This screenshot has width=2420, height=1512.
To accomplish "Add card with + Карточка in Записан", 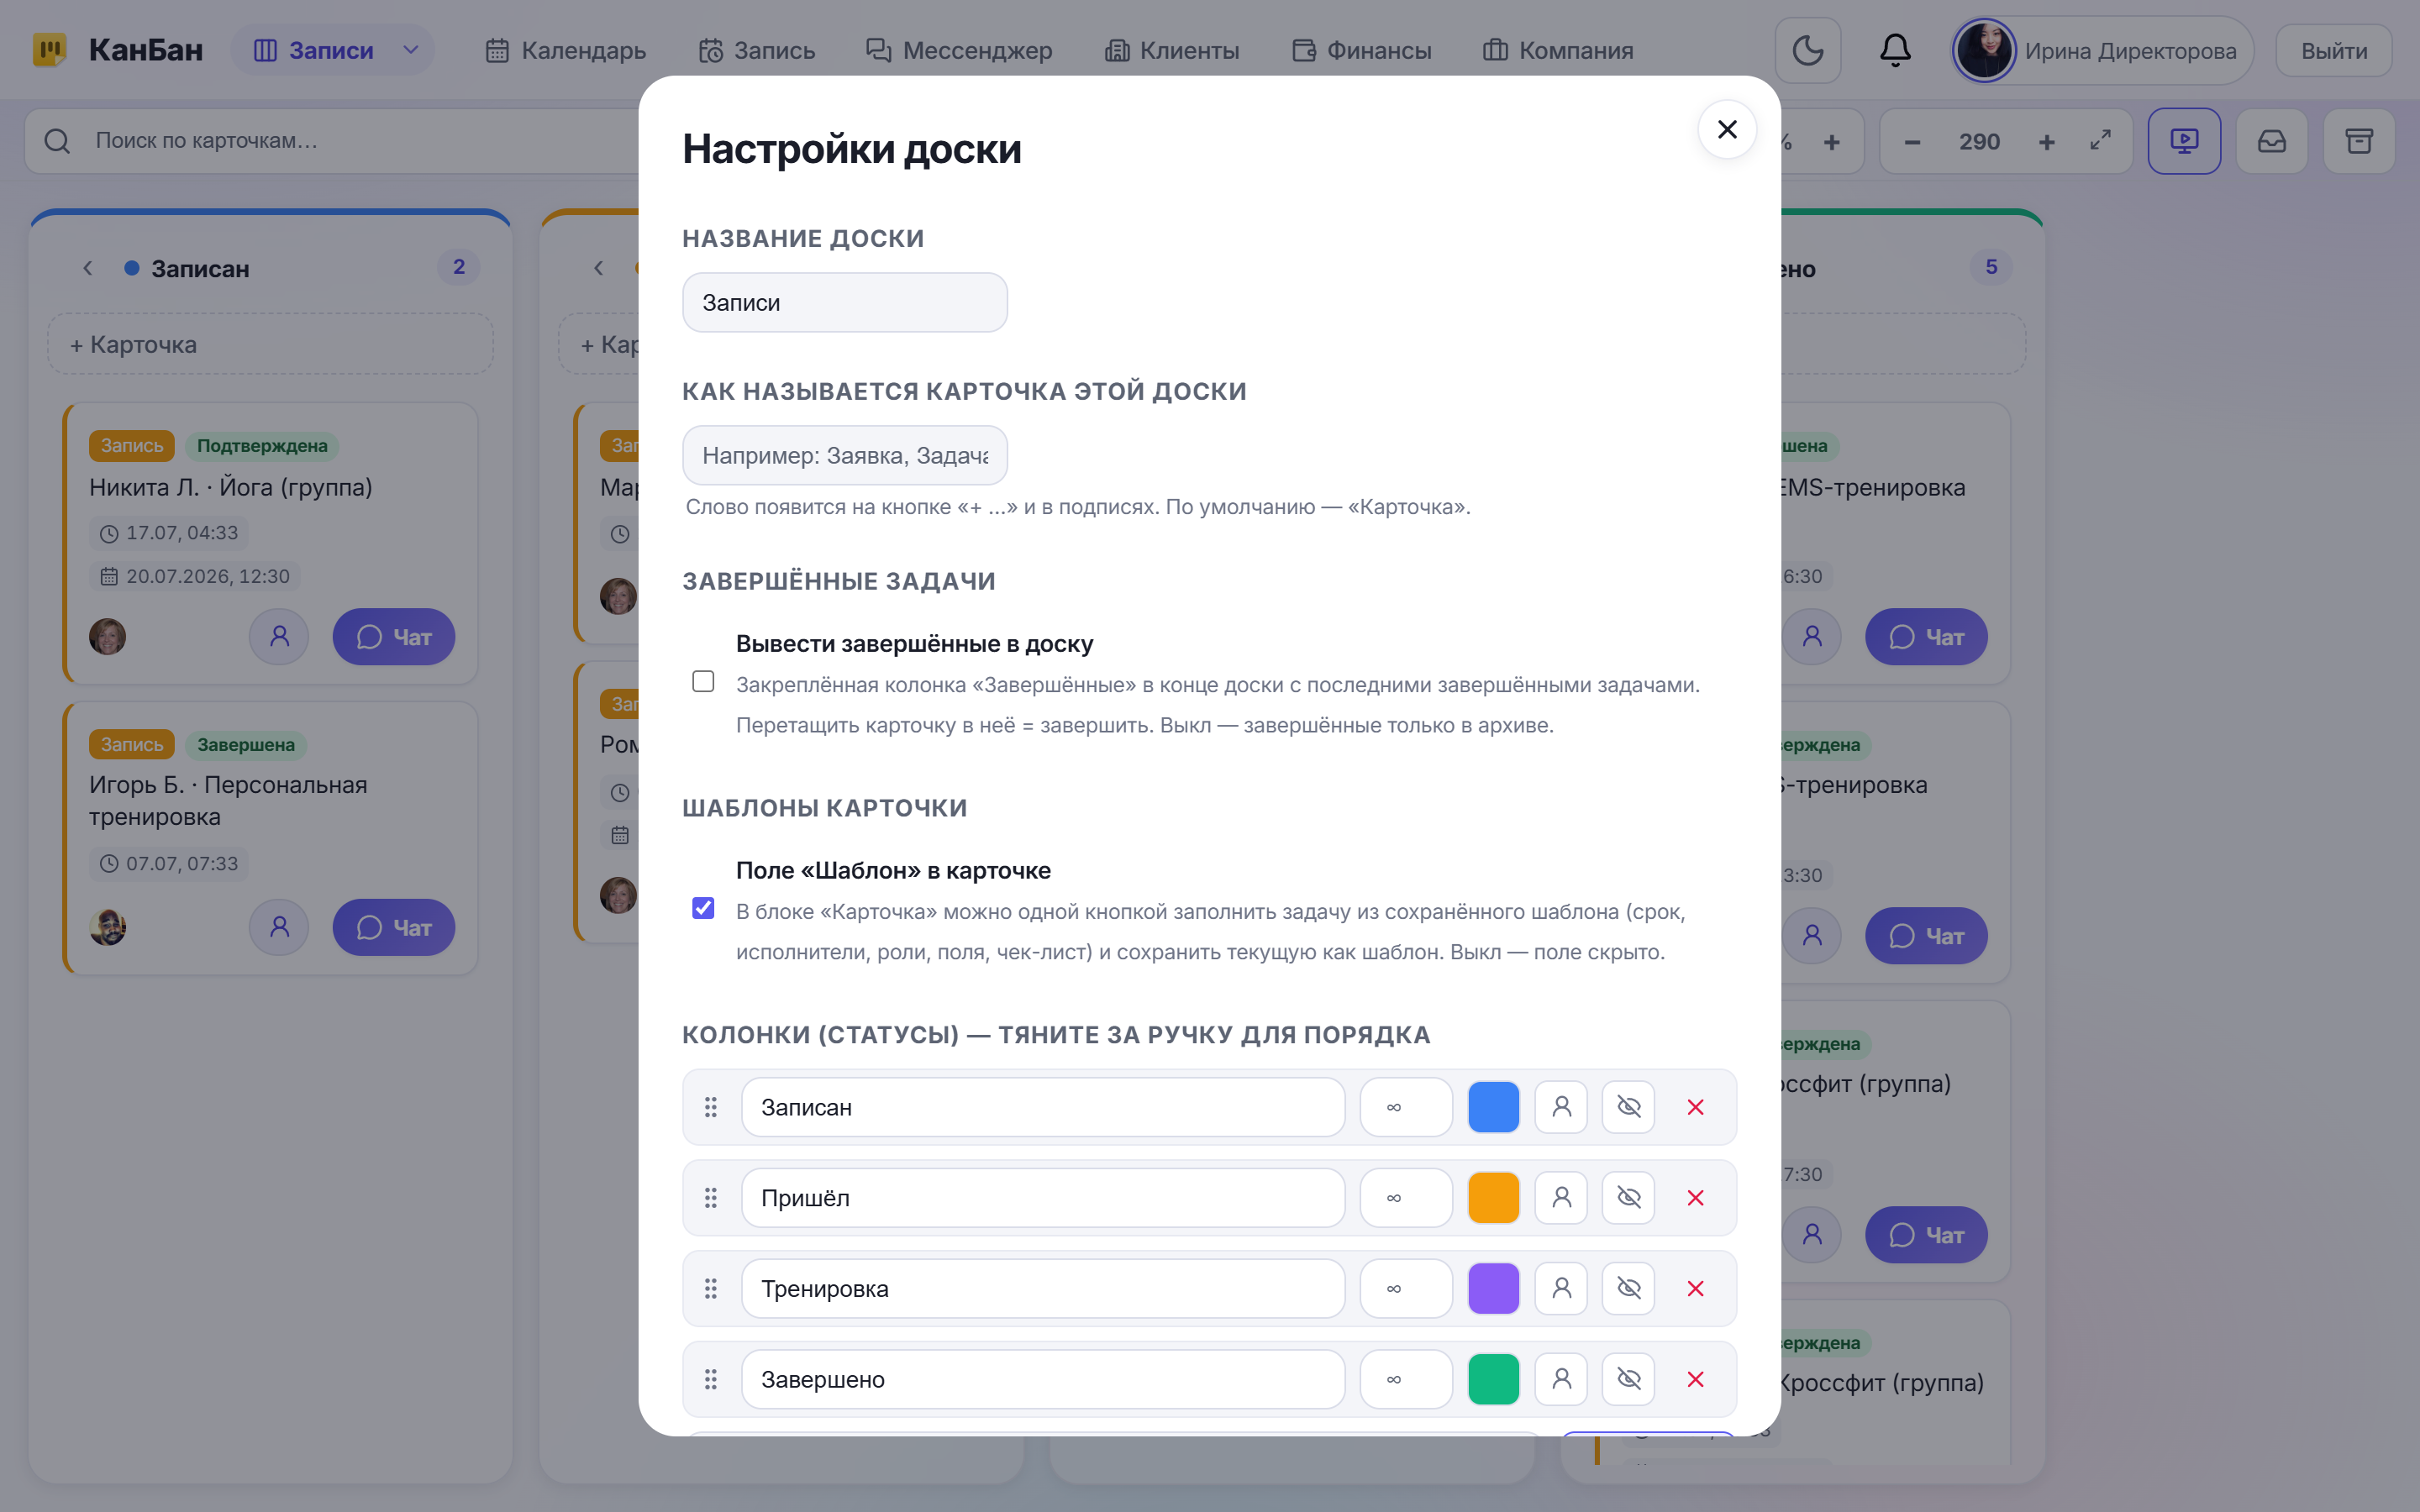I will coord(270,344).
